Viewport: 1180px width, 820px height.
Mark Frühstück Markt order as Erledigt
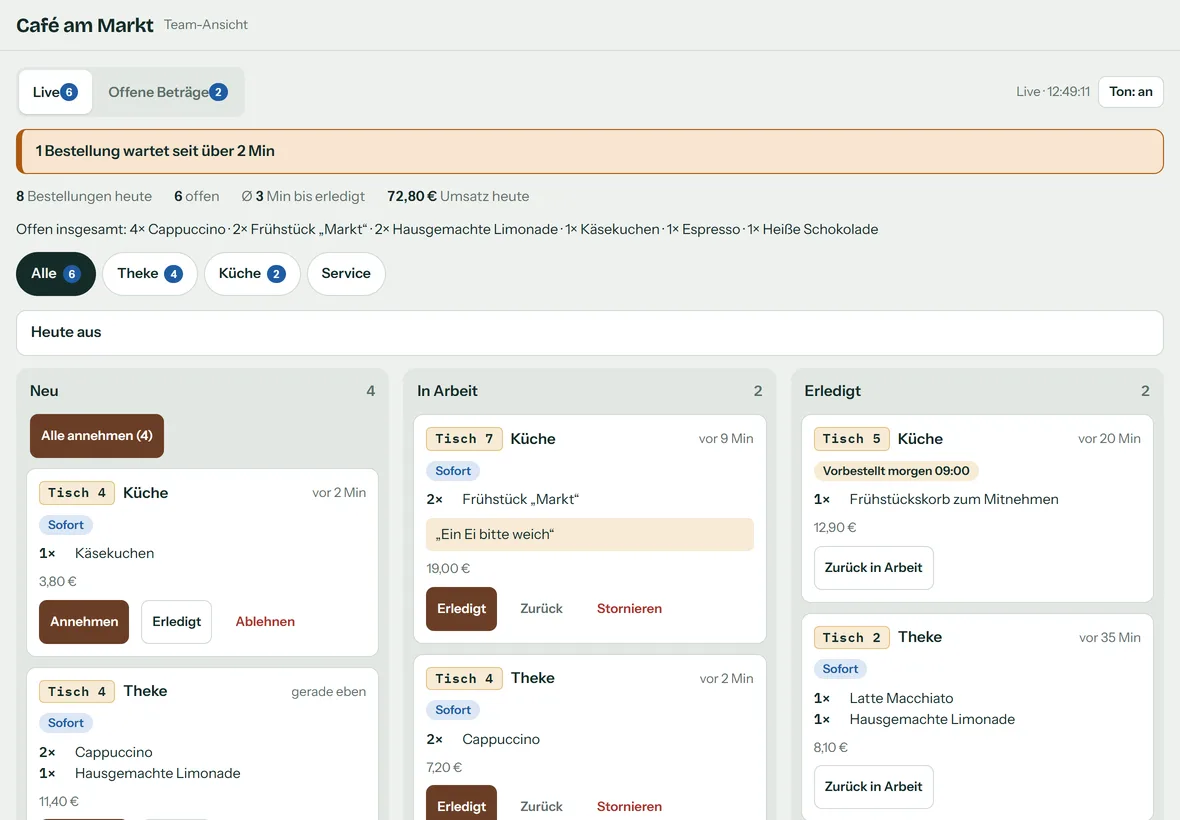[461, 609]
